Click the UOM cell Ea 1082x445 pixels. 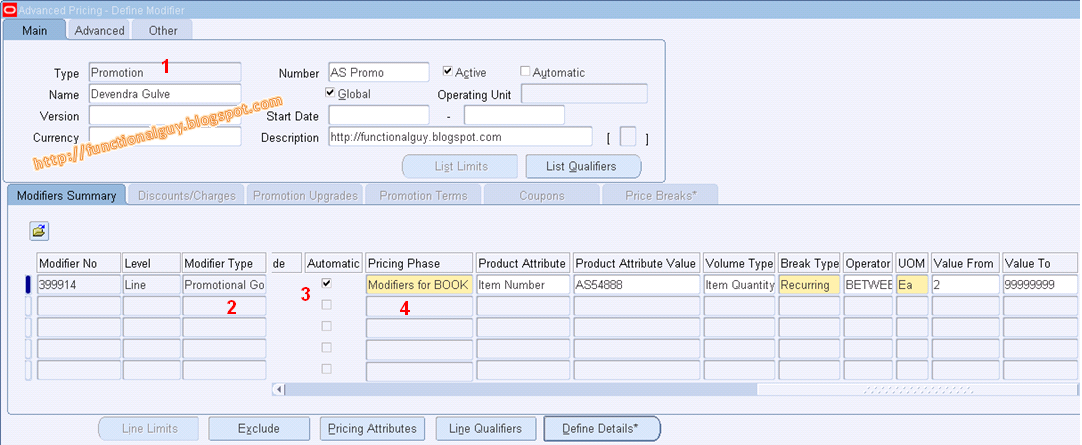(x=912, y=284)
